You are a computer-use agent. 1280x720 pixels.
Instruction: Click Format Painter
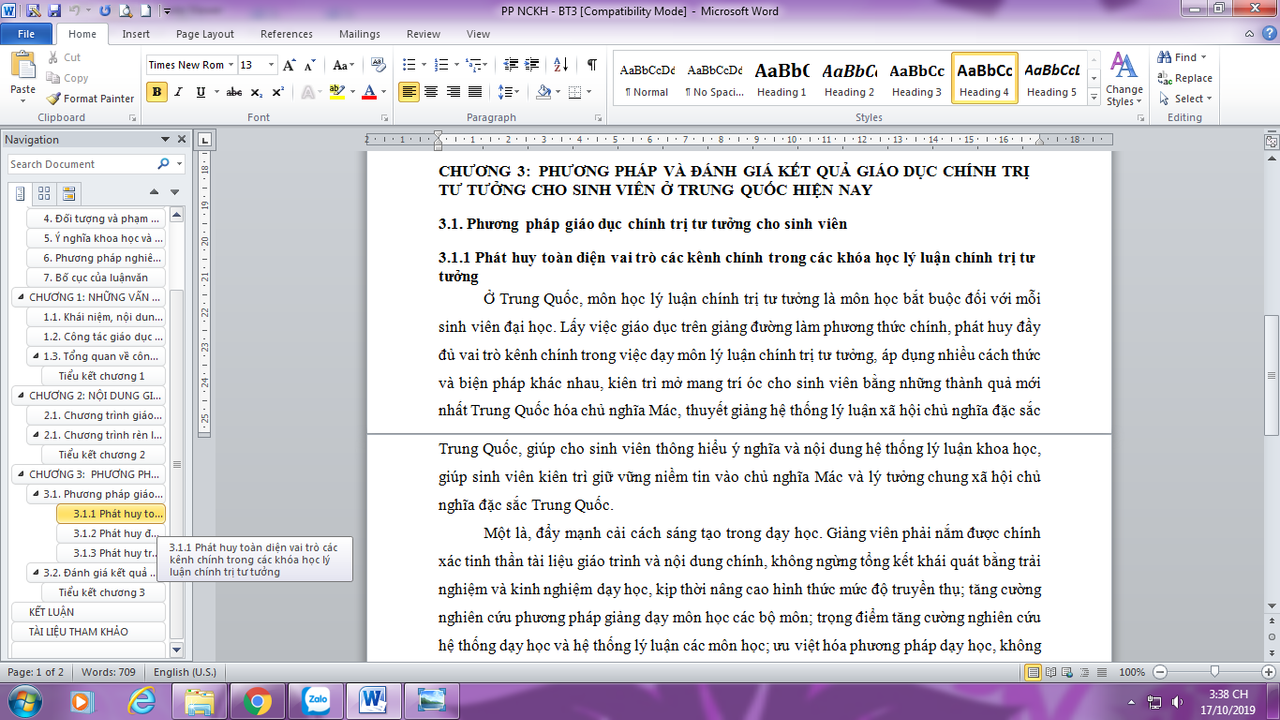click(x=90, y=98)
